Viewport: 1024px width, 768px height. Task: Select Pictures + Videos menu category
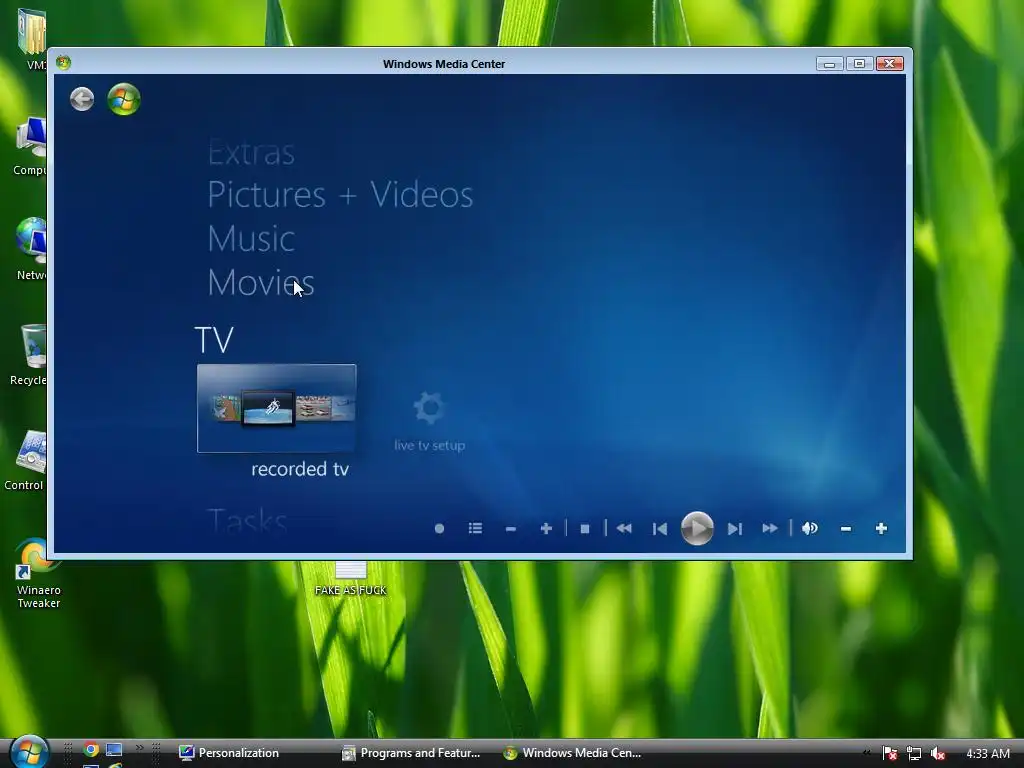[x=340, y=195]
